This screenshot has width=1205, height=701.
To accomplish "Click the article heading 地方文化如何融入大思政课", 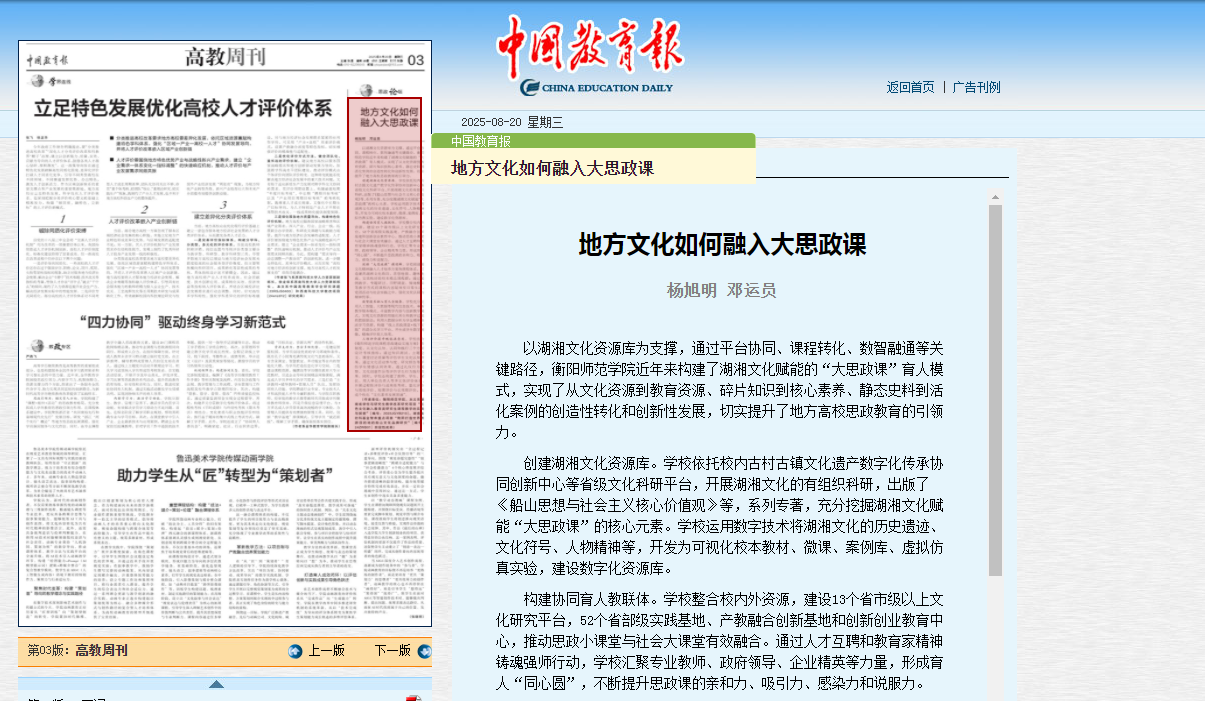I will coord(722,245).
